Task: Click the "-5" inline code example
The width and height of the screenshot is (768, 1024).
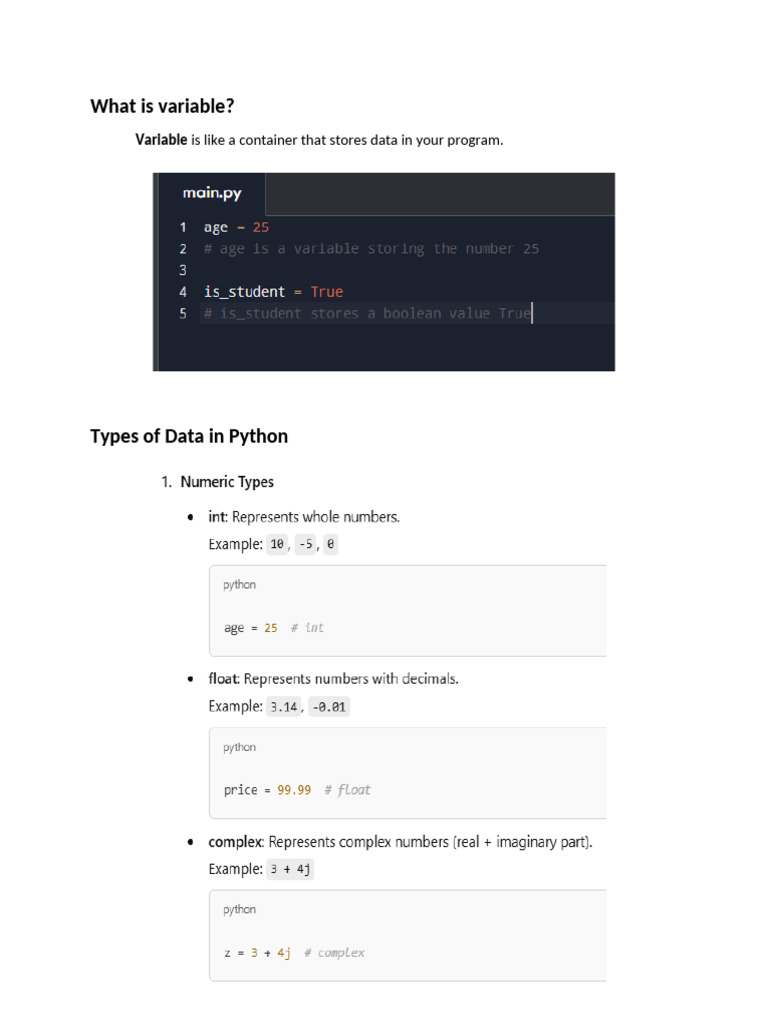Action: (x=306, y=545)
